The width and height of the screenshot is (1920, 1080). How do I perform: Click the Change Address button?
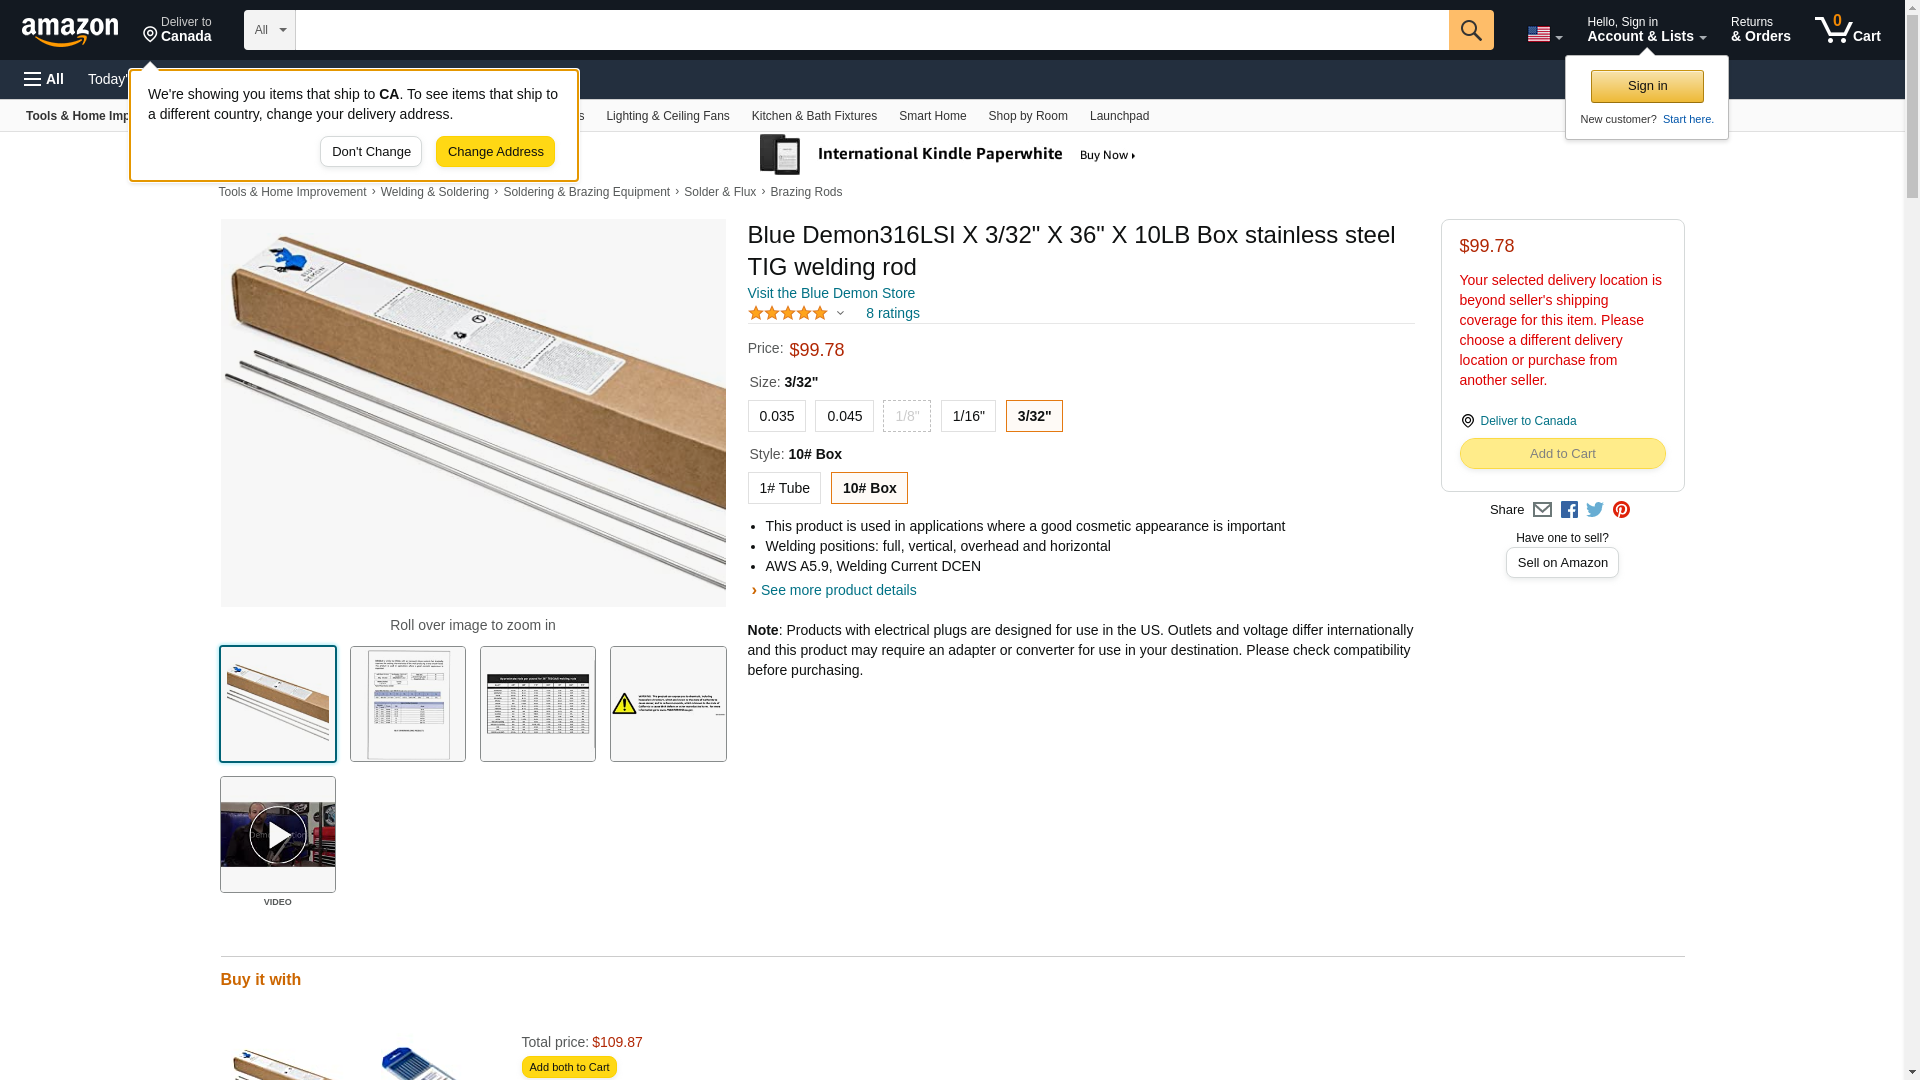(x=495, y=152)
